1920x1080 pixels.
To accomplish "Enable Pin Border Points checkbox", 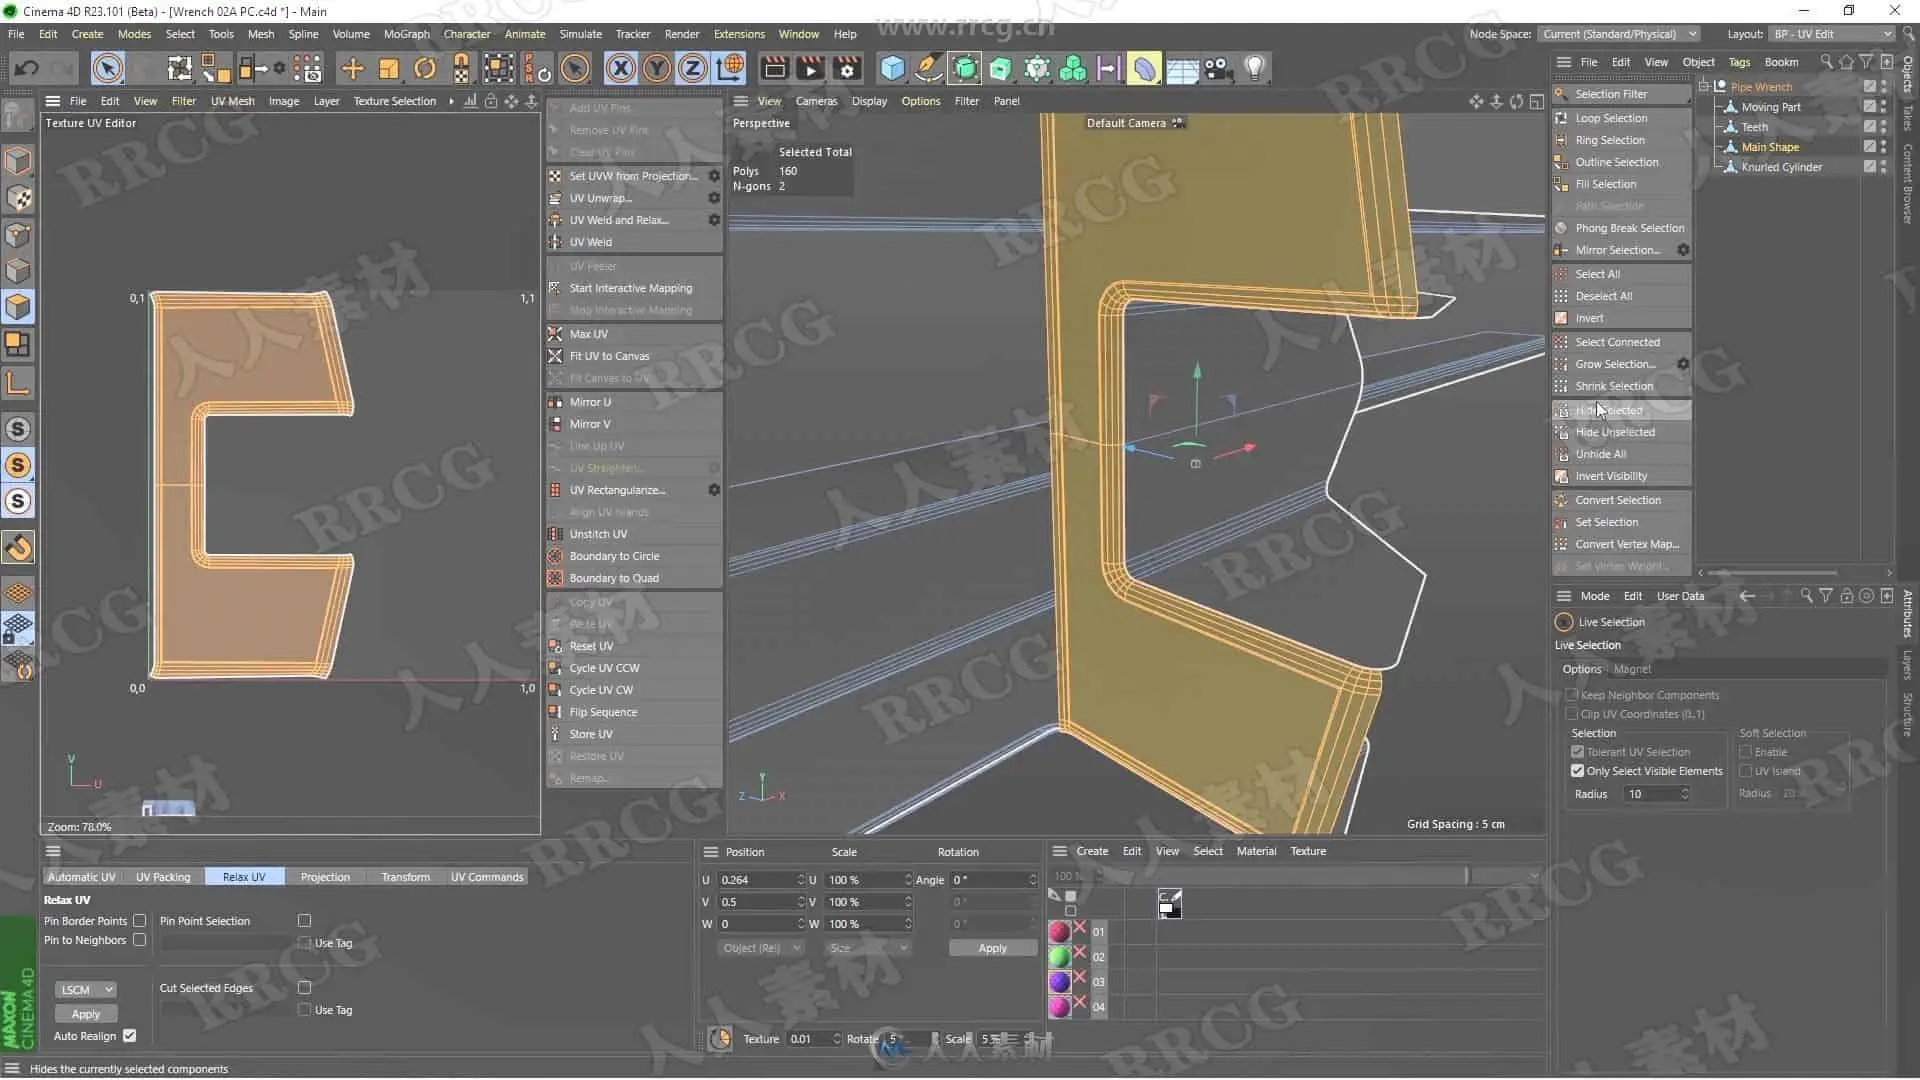I will click(x=140, y=921).
